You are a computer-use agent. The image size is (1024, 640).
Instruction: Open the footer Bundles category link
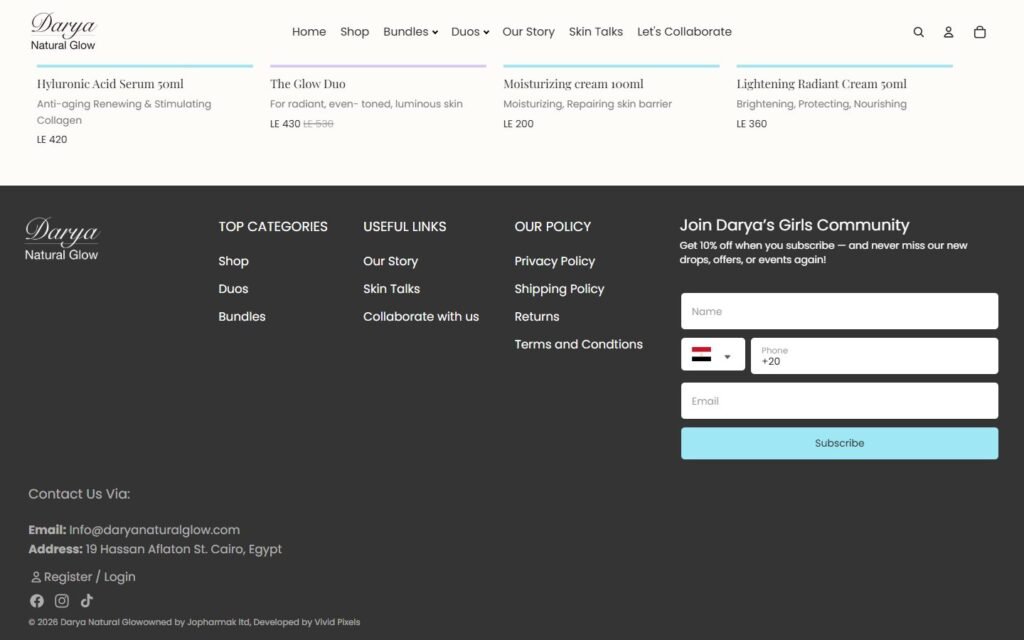242,317
